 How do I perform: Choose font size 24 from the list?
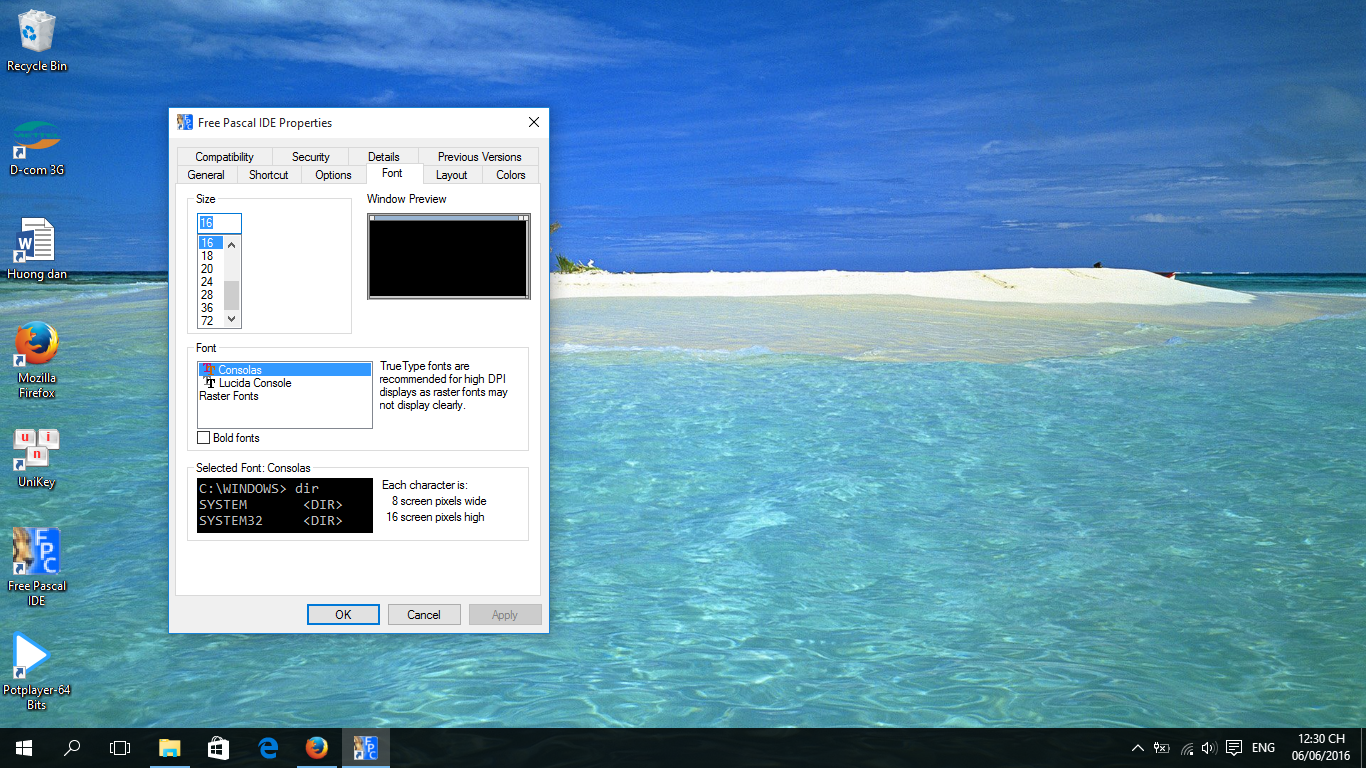tap(207, 282)
